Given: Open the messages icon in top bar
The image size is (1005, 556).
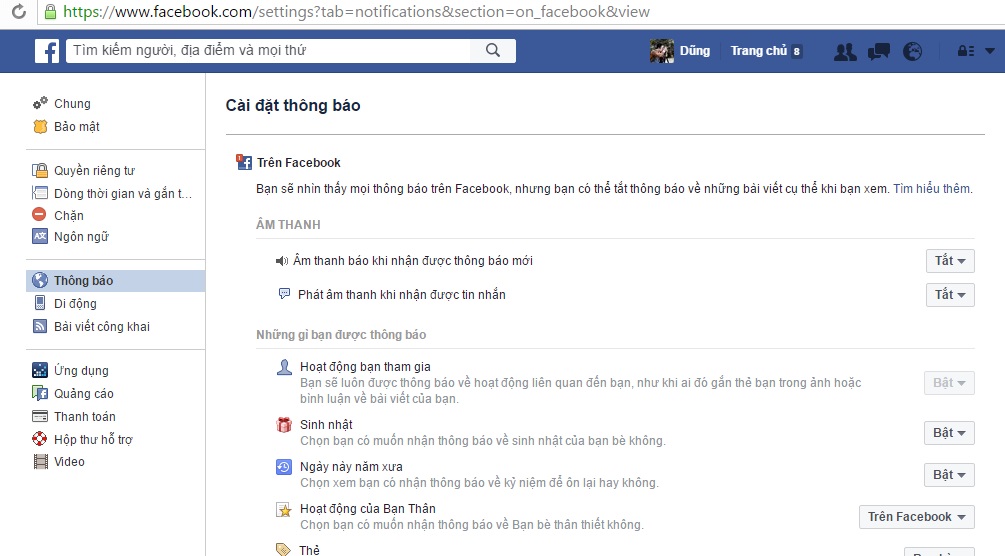Looking at the screenshot, I should click(879, 51).
